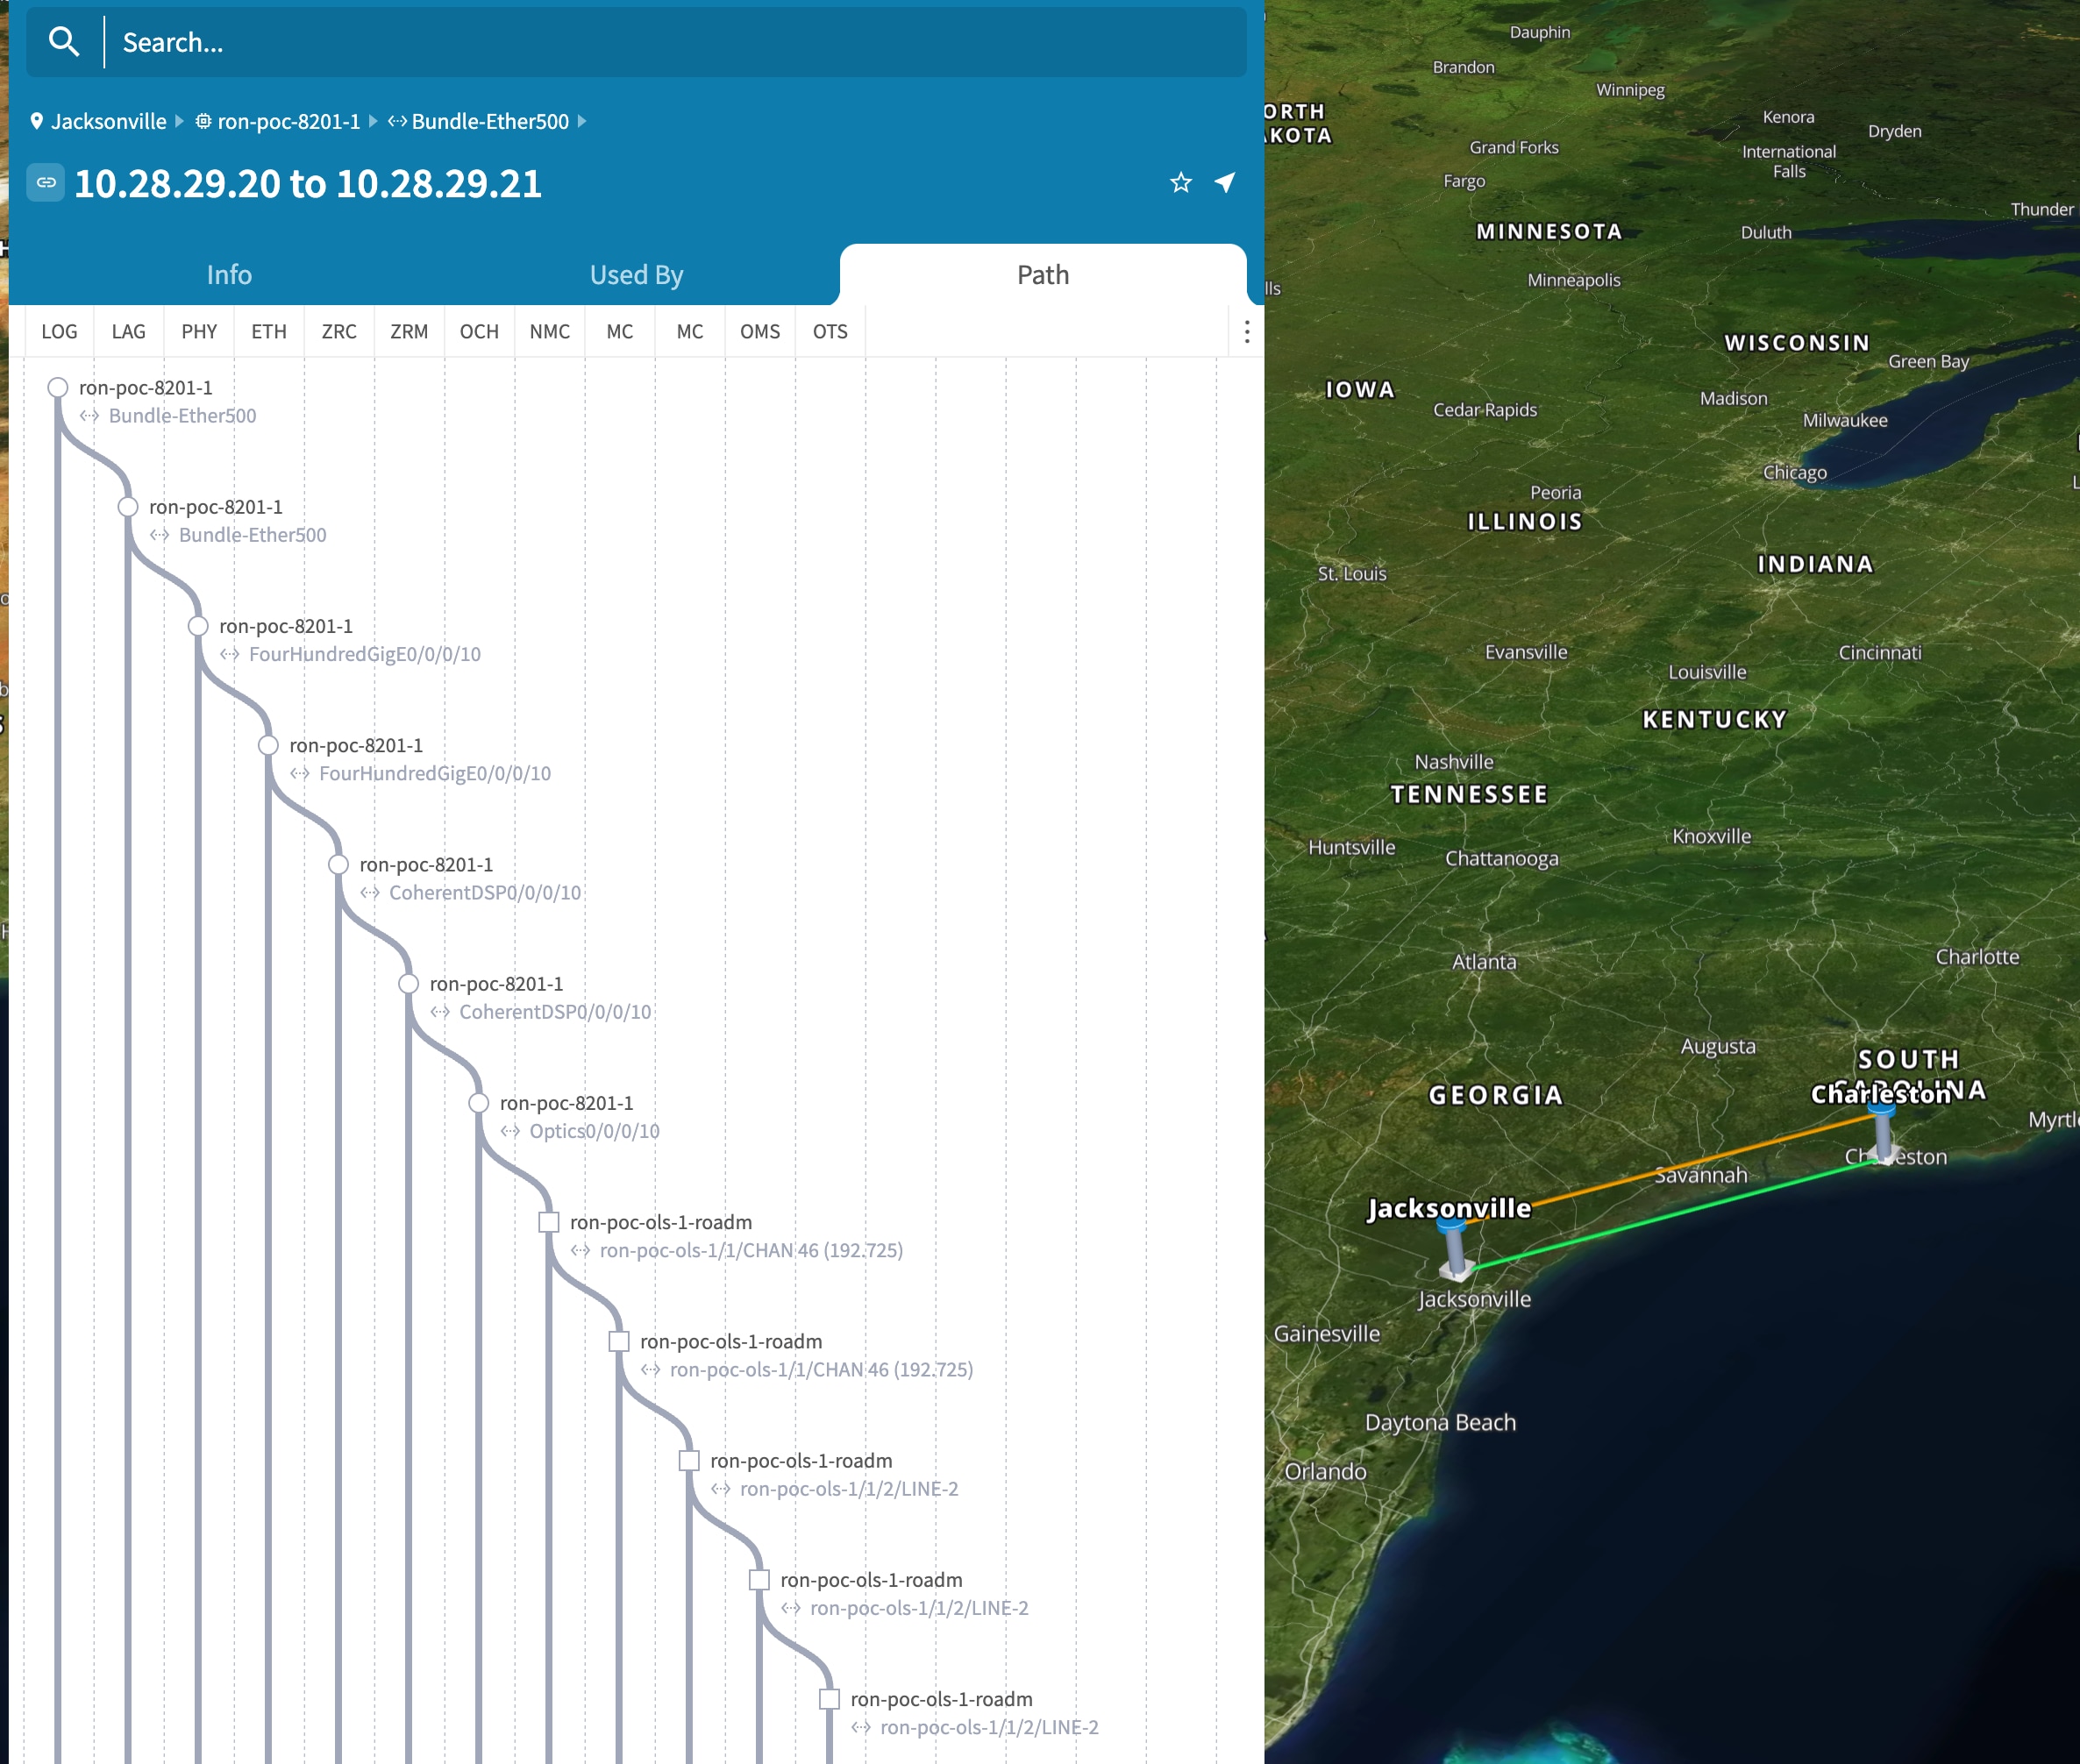This screenshot has height=1764, width=2080.
Task: Click the Used By tab to switch view
Action: [x=636, y=273]
